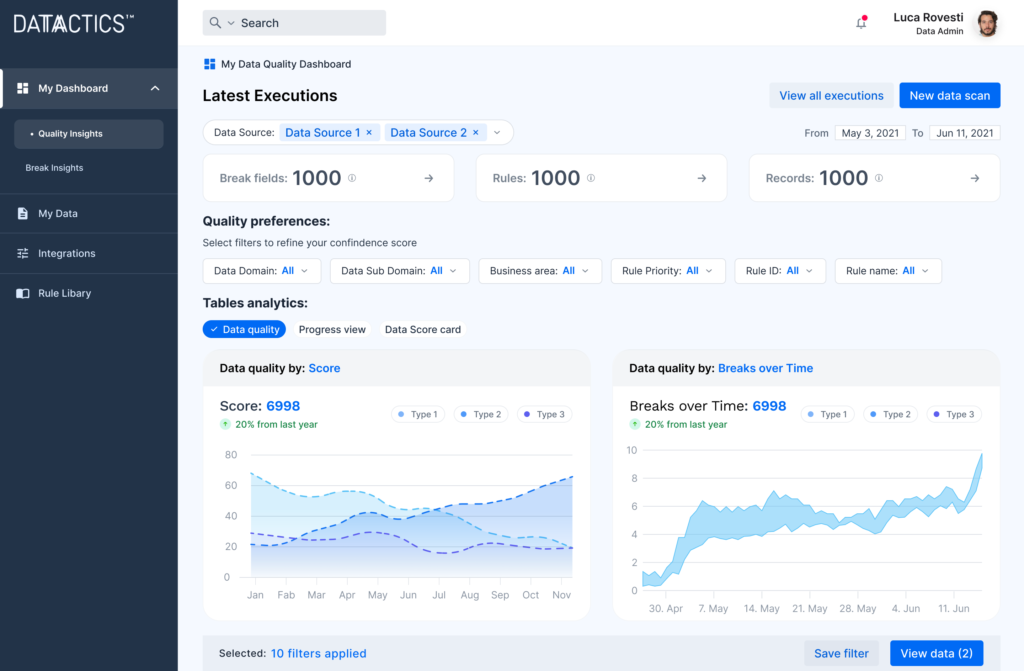
Task: Click the grid icon beside My Data Quality Dashboard
Action: click(x=209, y=63)
